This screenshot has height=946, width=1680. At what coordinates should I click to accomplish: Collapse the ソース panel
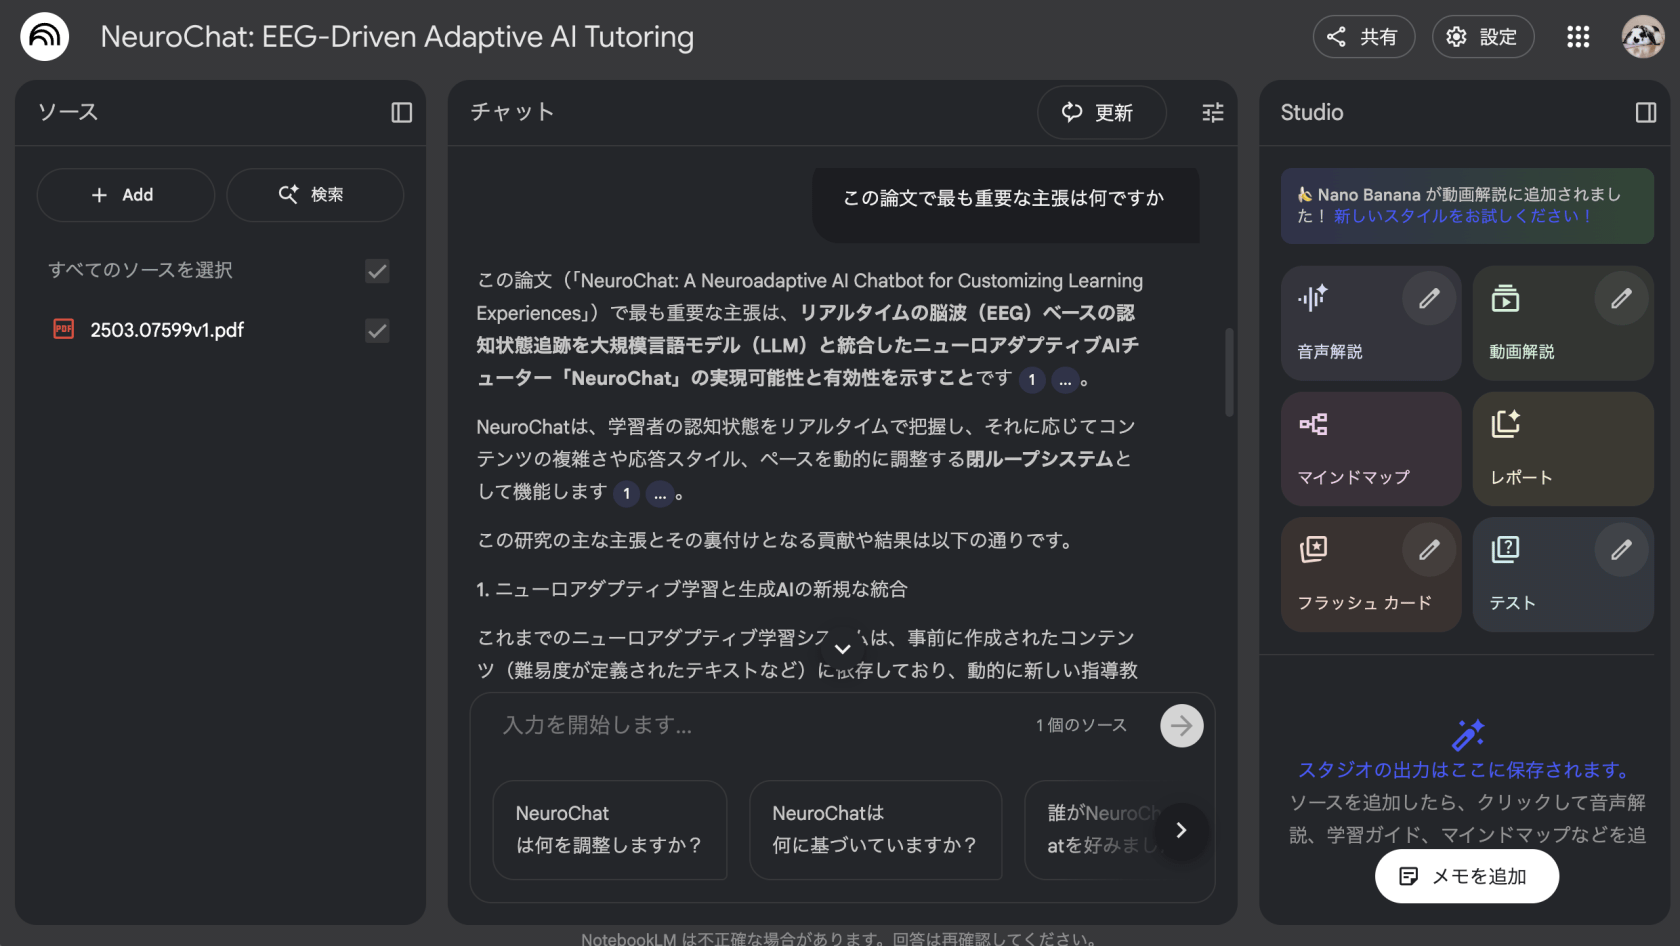(401, 113)
